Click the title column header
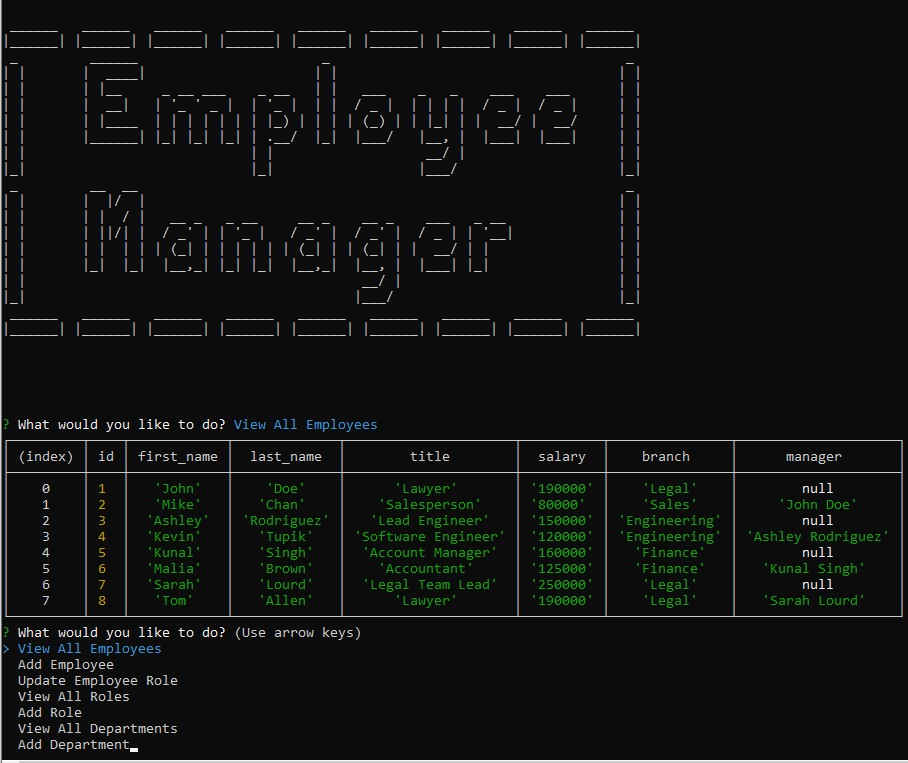This screenshot has height=763, width=908. coord(430,457)
